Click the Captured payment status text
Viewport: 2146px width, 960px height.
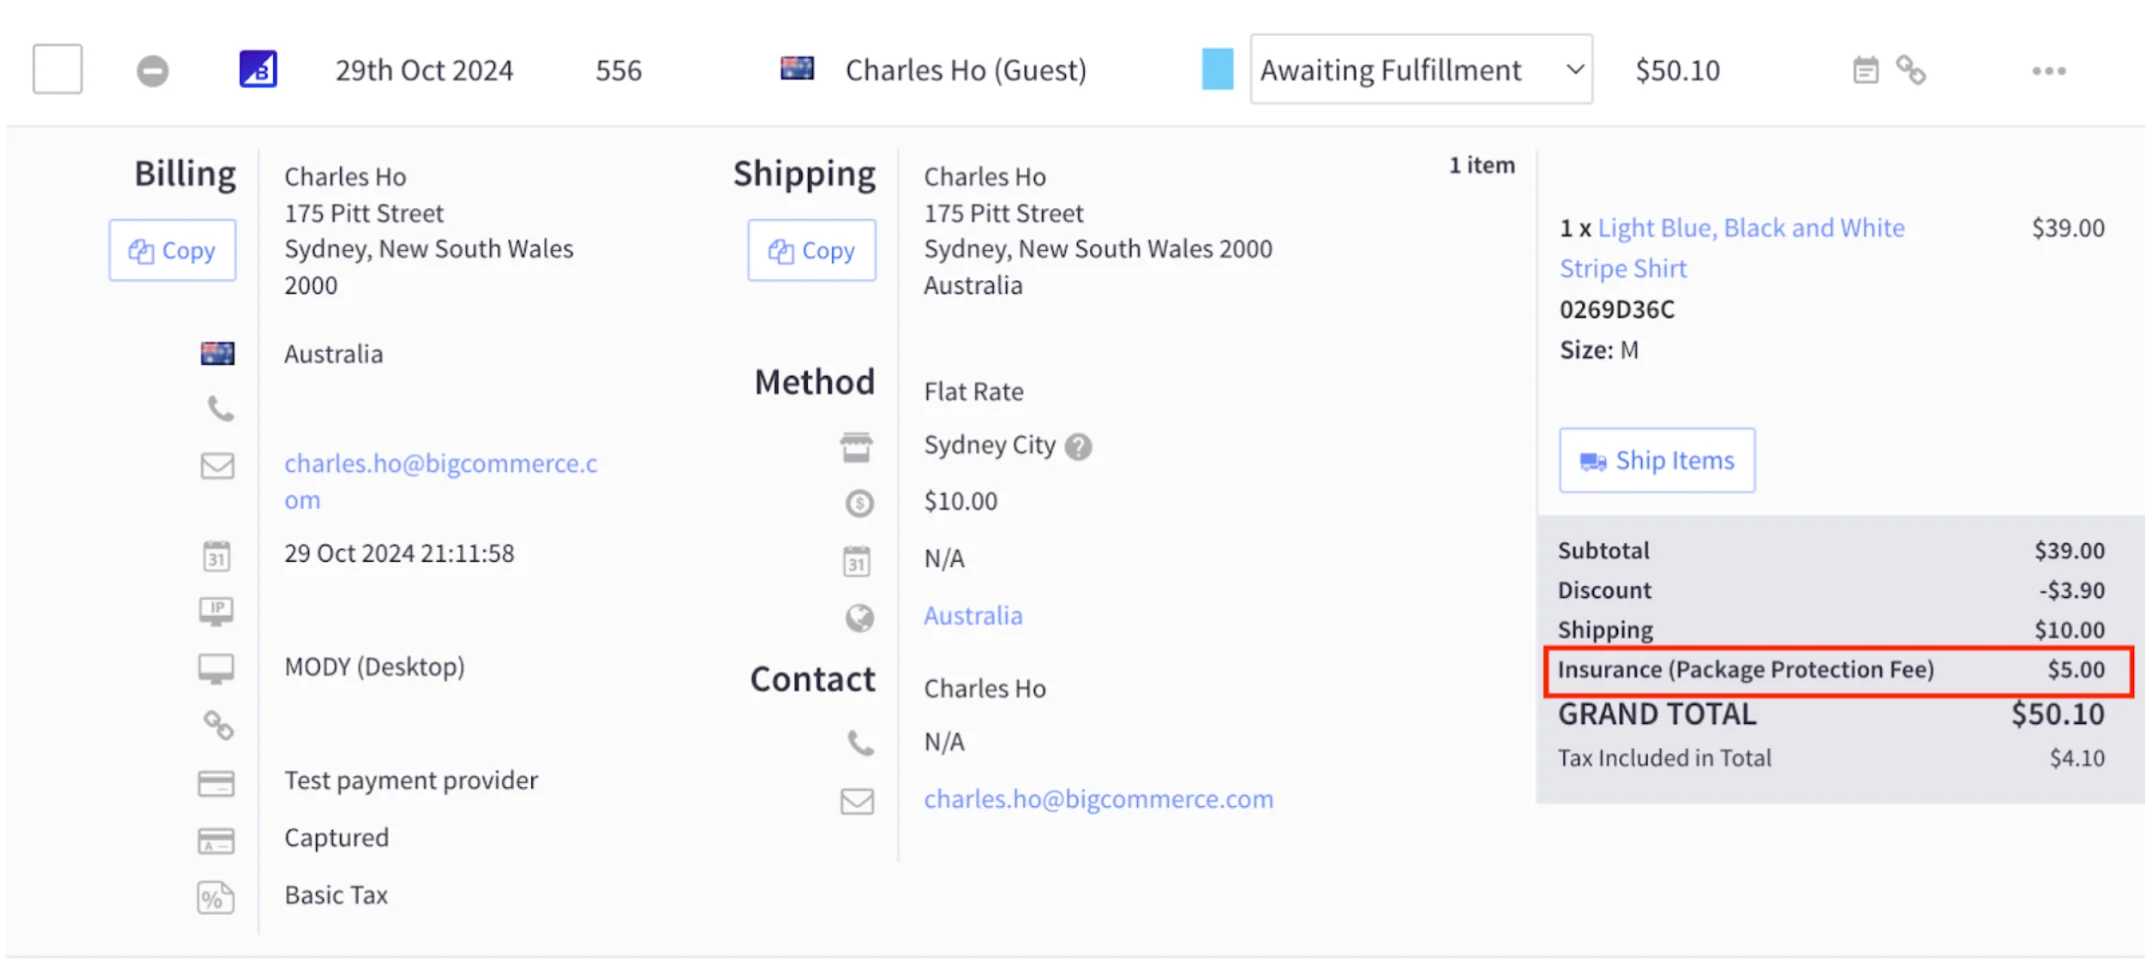pyautogui.click(x=337, y=837)
